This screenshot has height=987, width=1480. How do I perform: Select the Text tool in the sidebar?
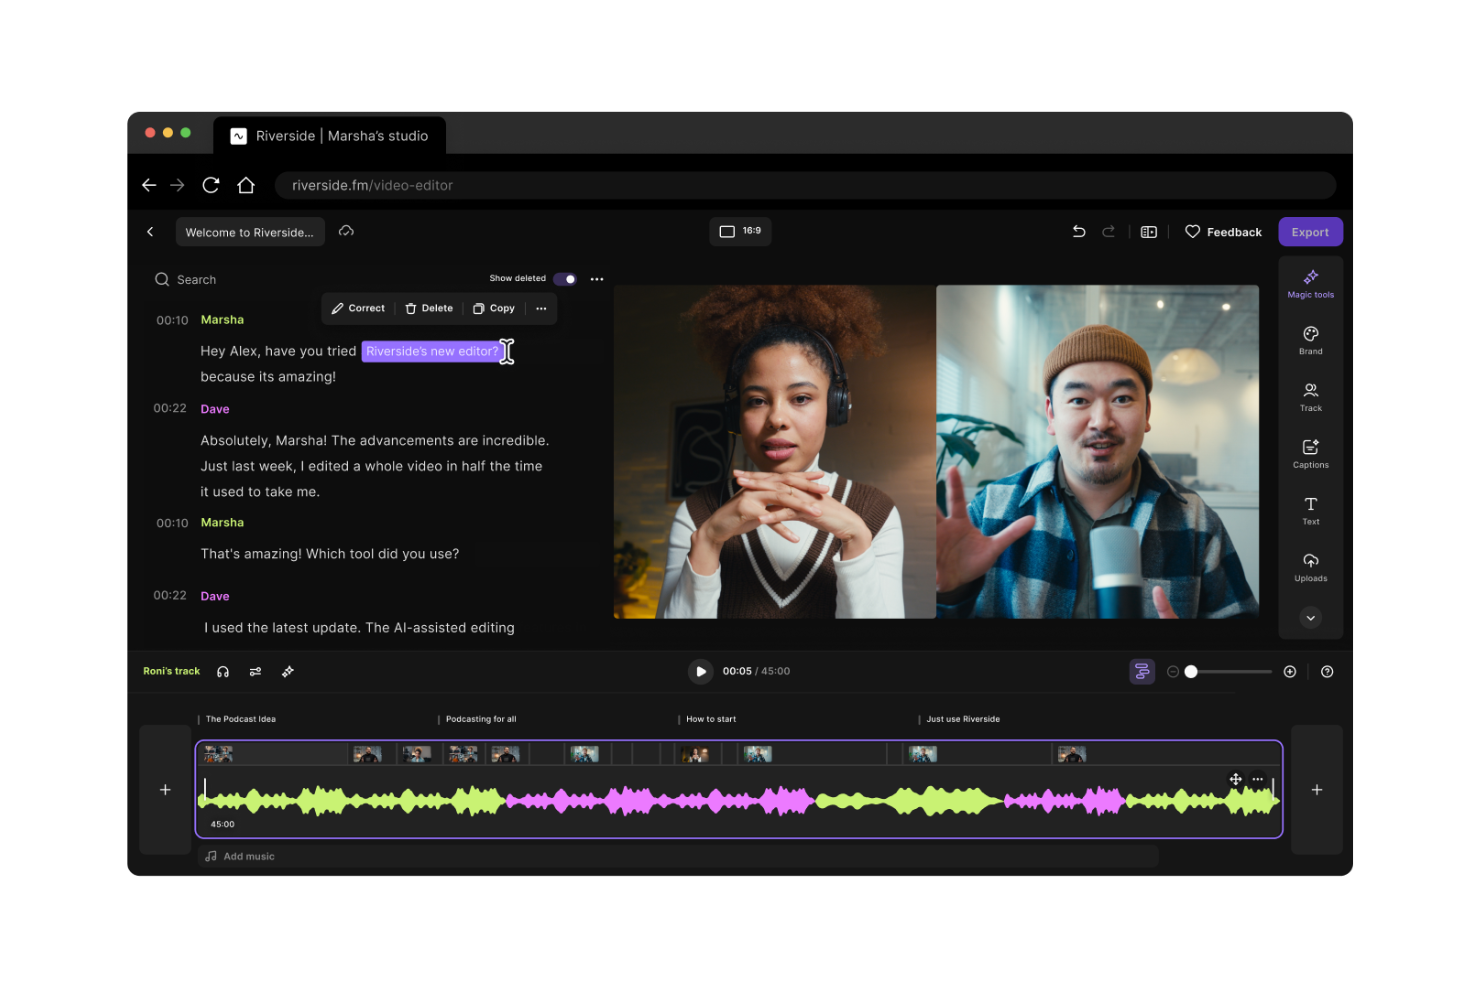(x=1310, y=510)
